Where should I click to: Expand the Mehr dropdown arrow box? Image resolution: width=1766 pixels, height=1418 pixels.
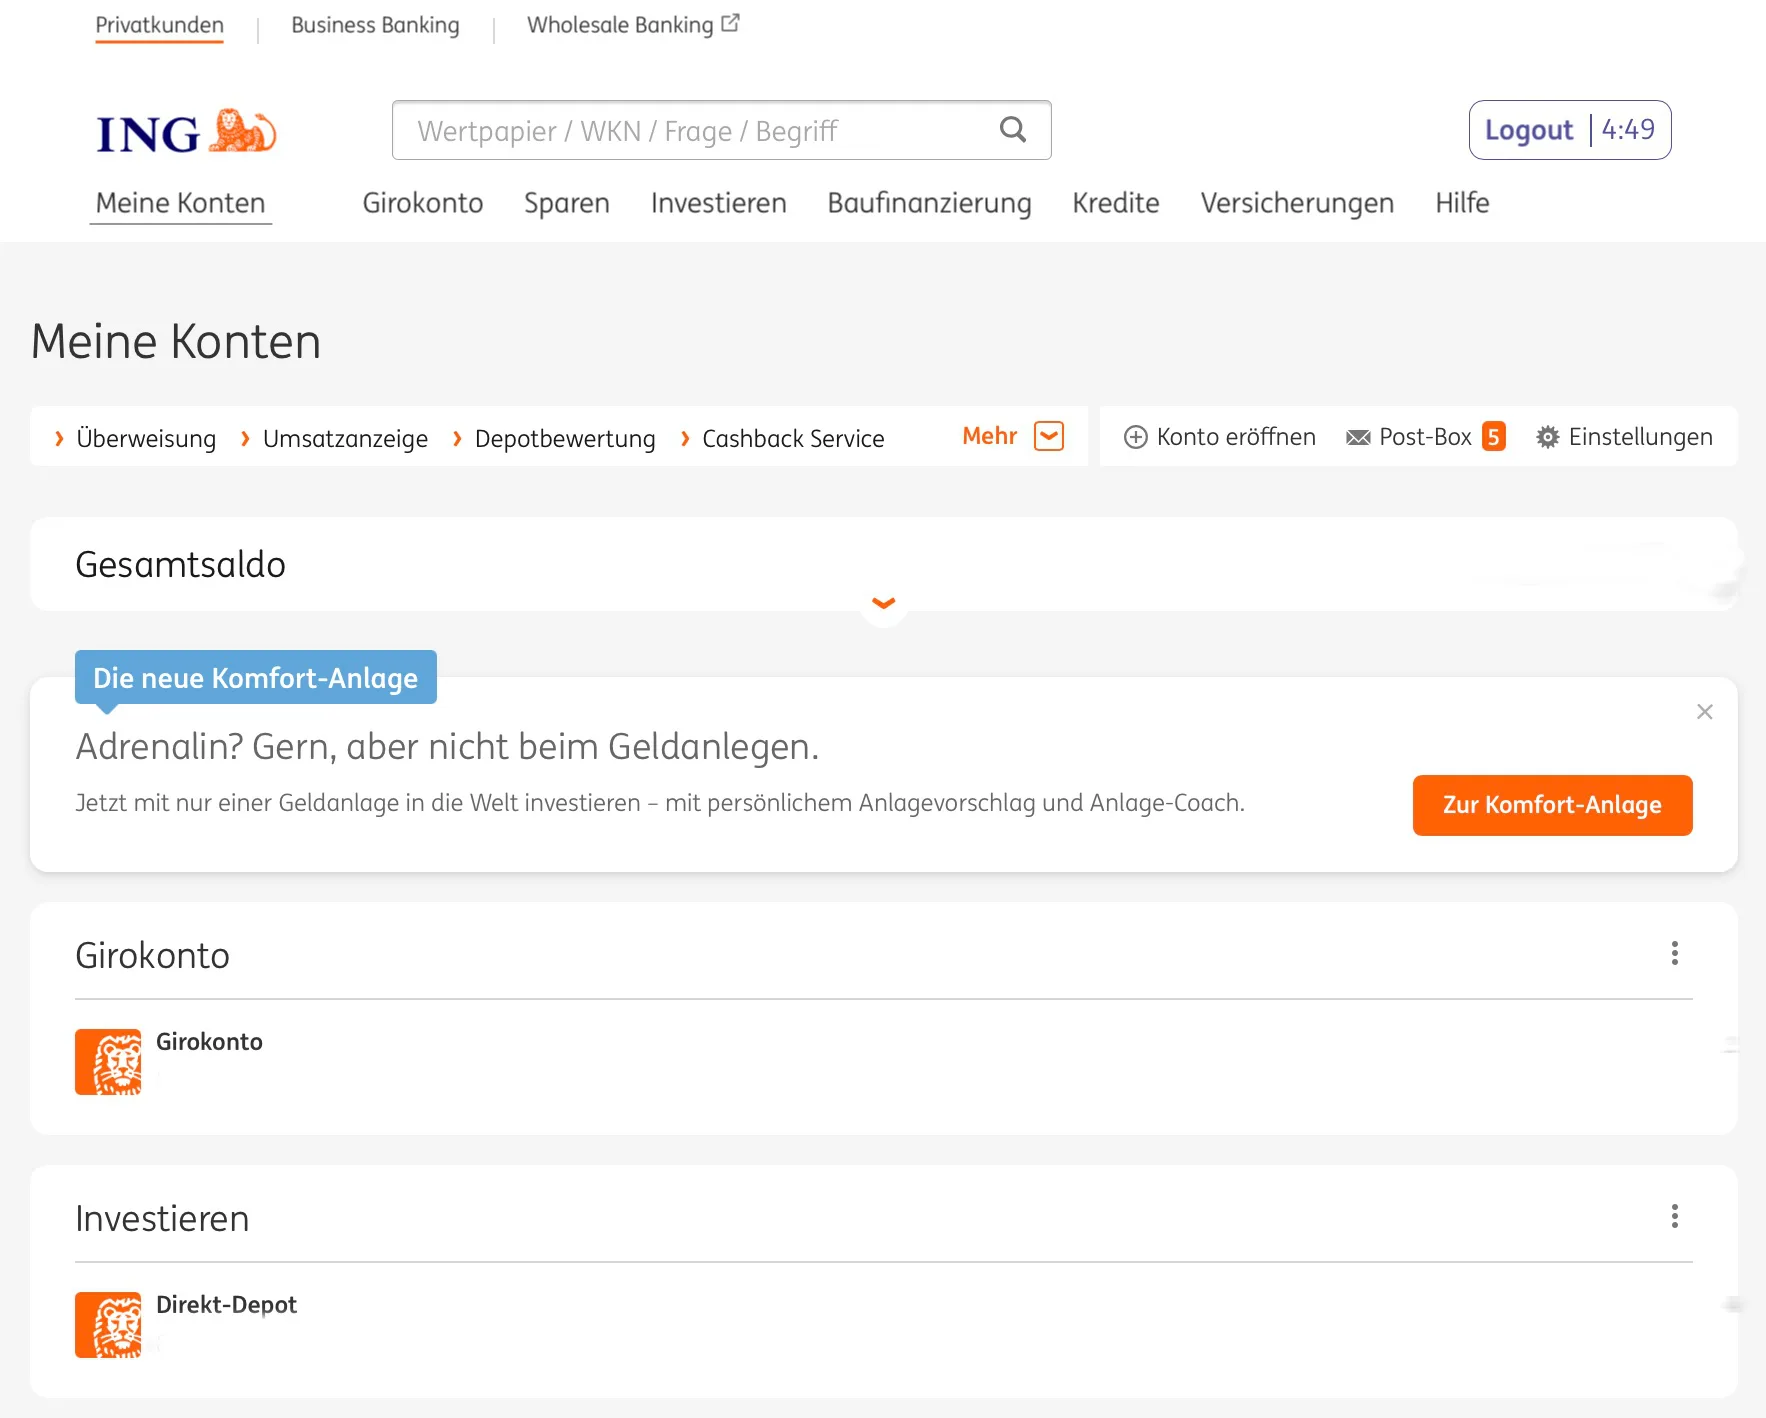click(1049, 436)
